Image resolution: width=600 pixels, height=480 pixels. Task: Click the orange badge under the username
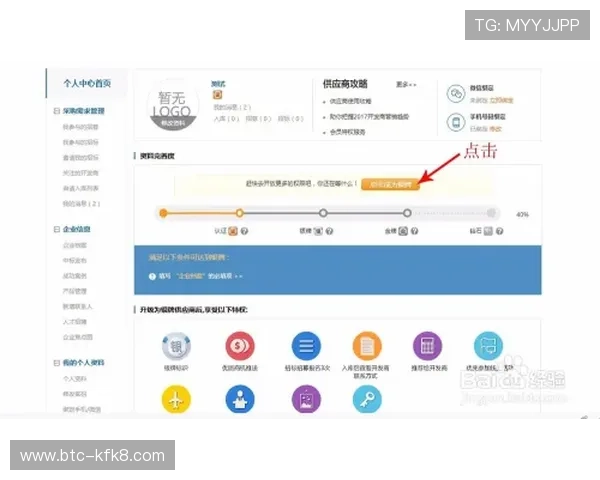[217, 95]
